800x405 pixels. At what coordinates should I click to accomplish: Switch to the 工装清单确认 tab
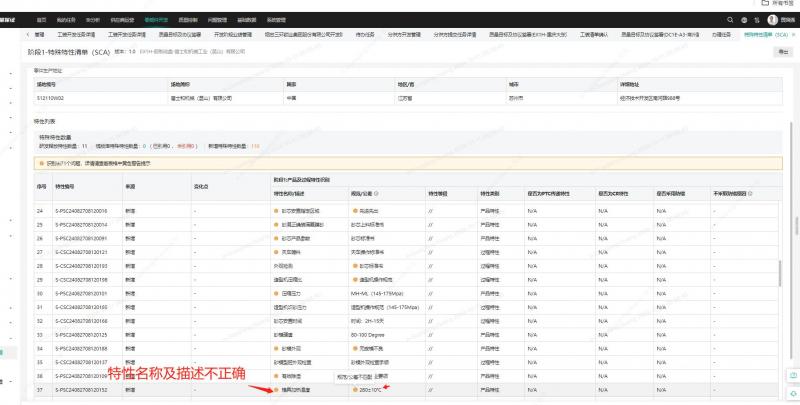594,35
